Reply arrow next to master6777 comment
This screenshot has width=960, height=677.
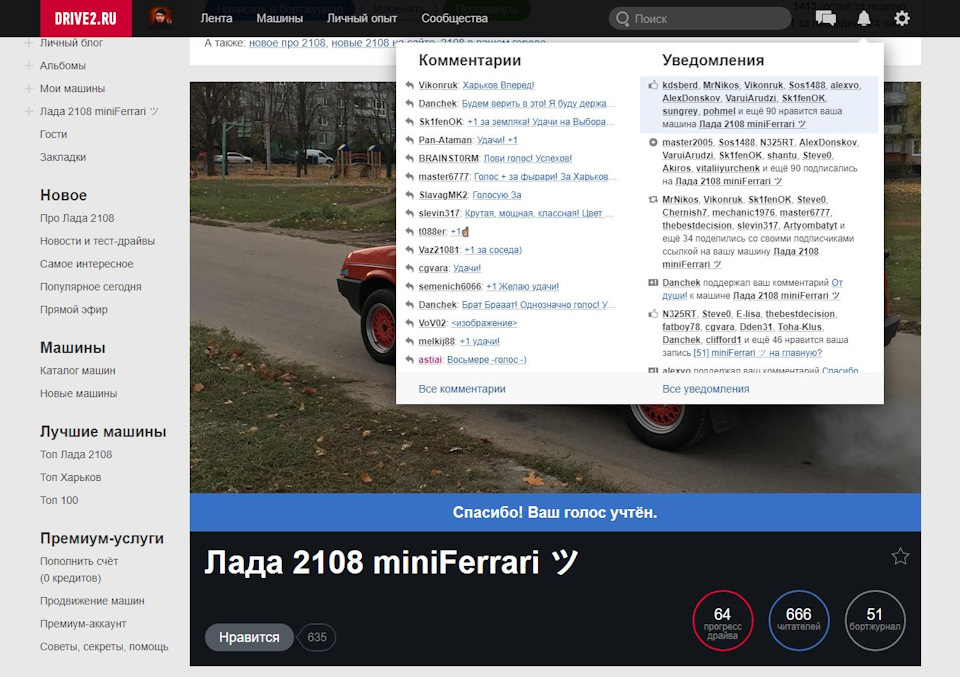410,177
